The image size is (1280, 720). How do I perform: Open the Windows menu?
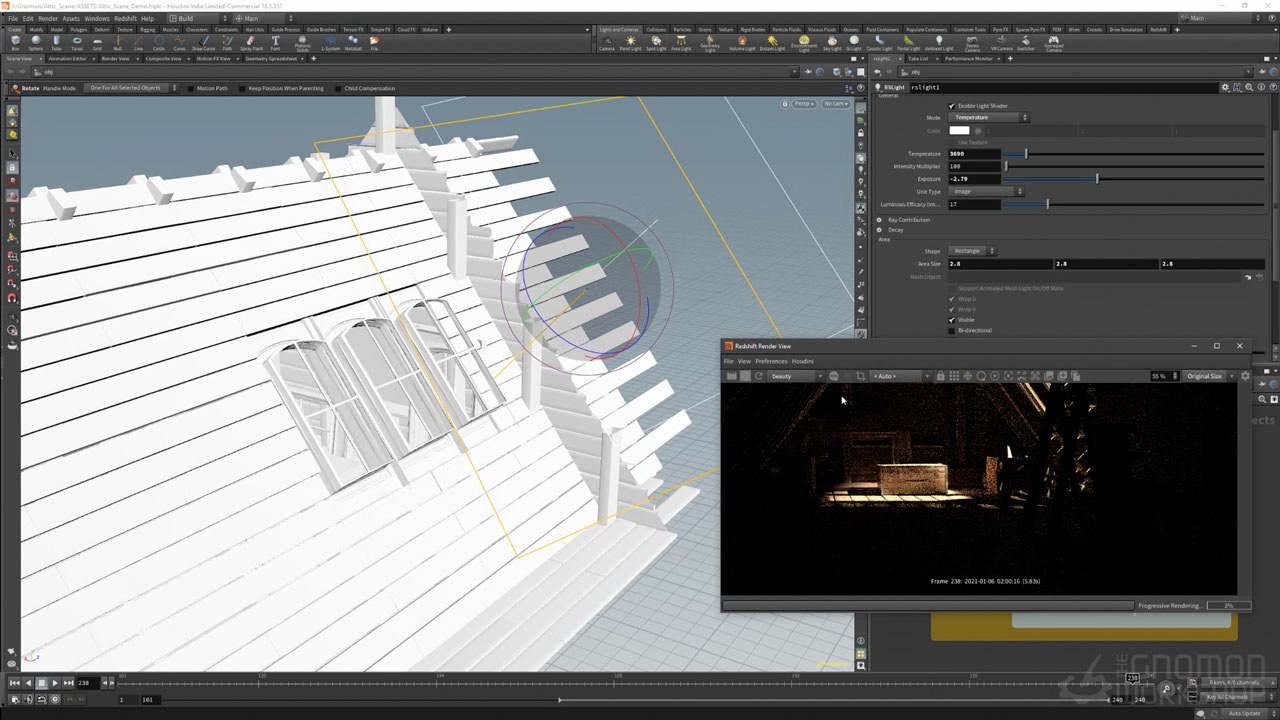[97, 18]
